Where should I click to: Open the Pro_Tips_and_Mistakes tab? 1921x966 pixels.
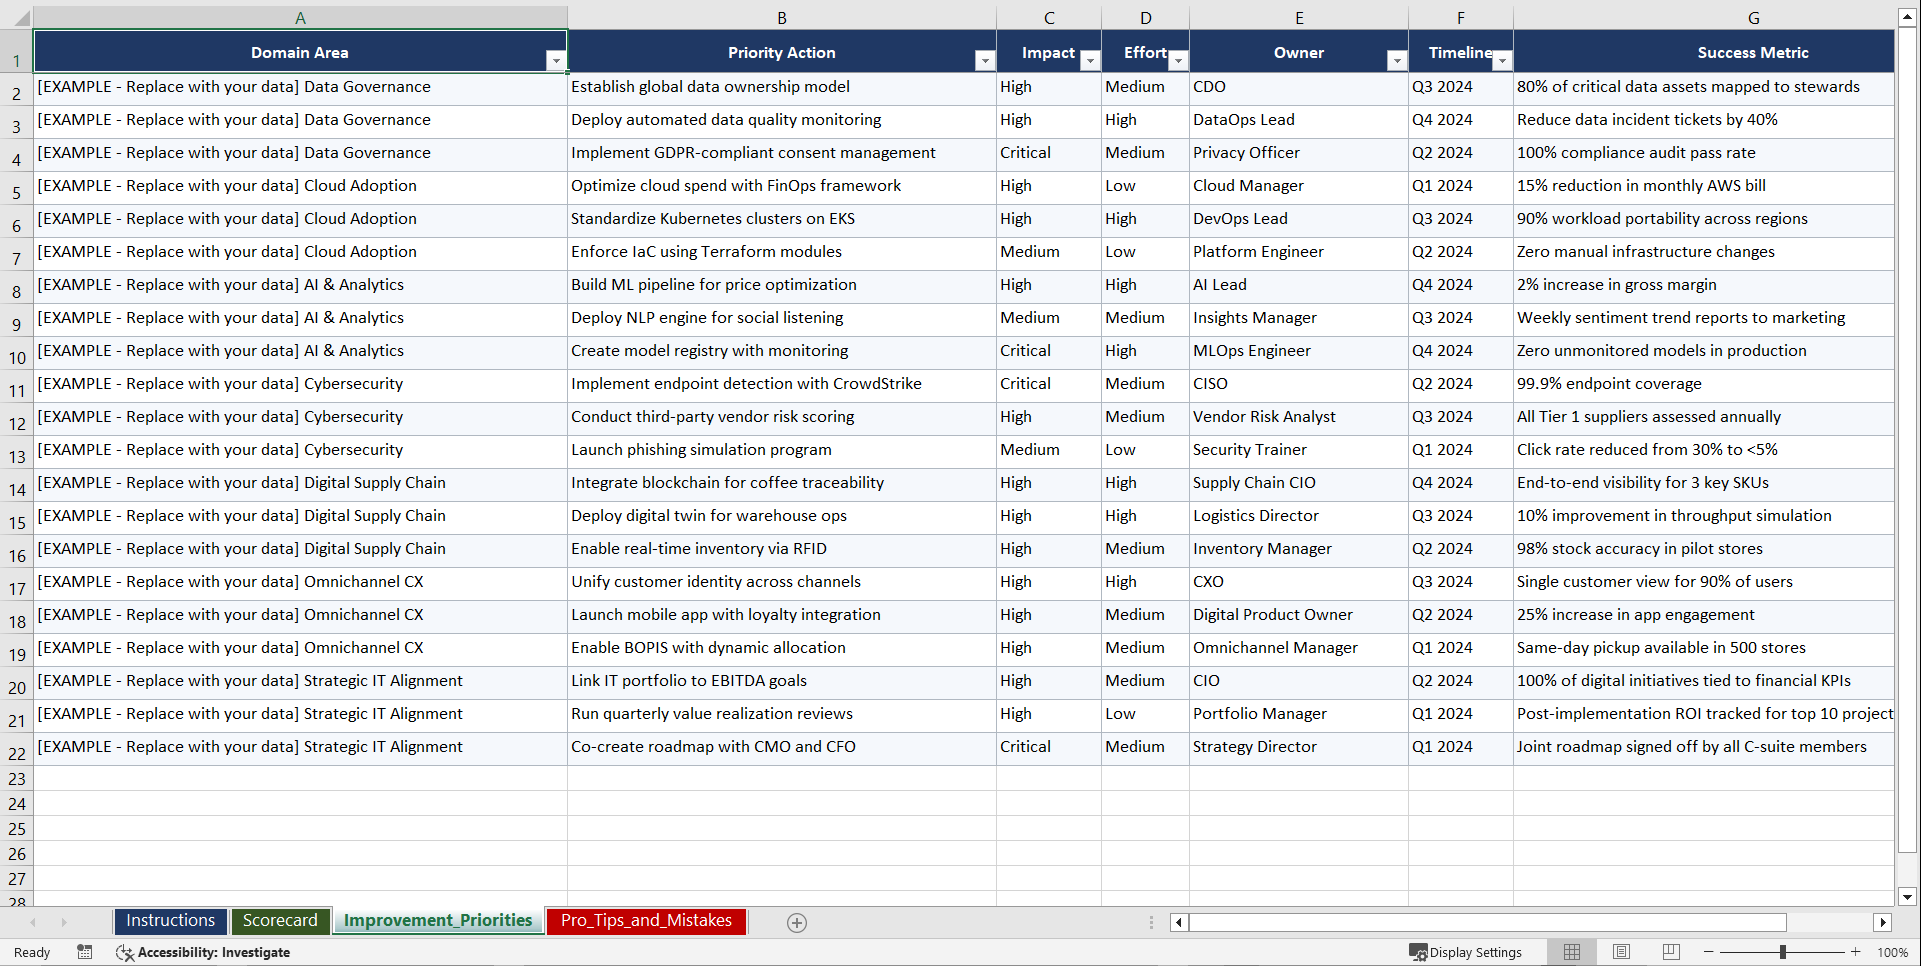coord(646,921)
